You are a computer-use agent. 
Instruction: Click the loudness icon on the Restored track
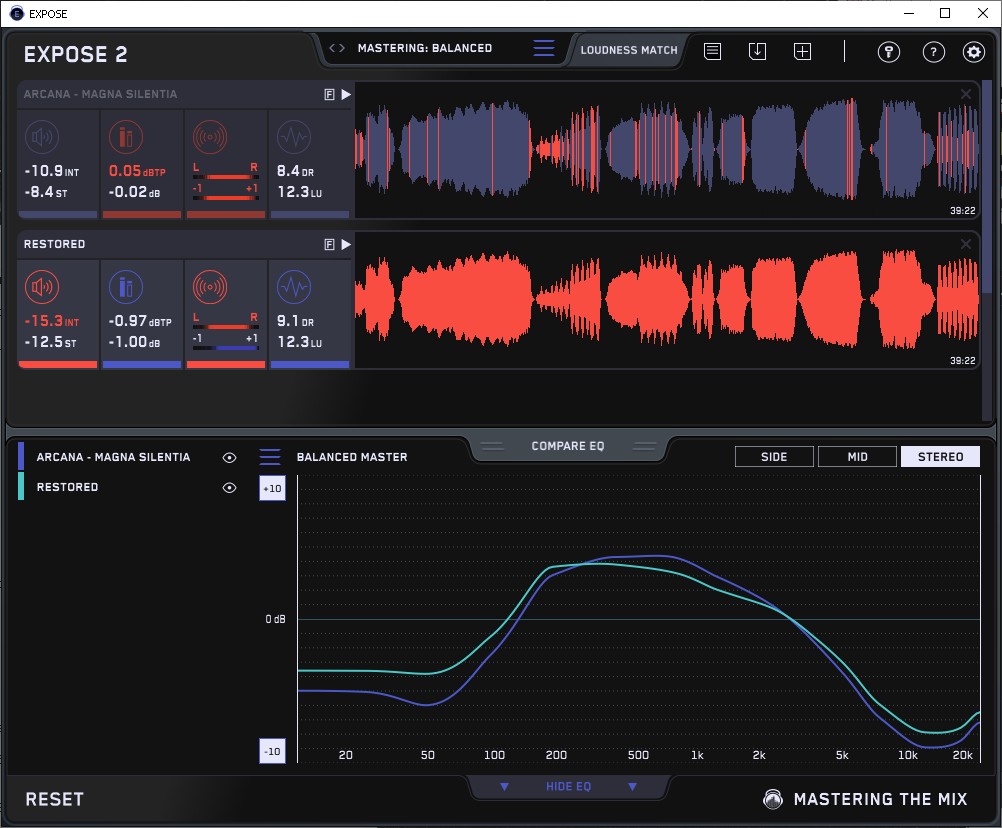42,287
